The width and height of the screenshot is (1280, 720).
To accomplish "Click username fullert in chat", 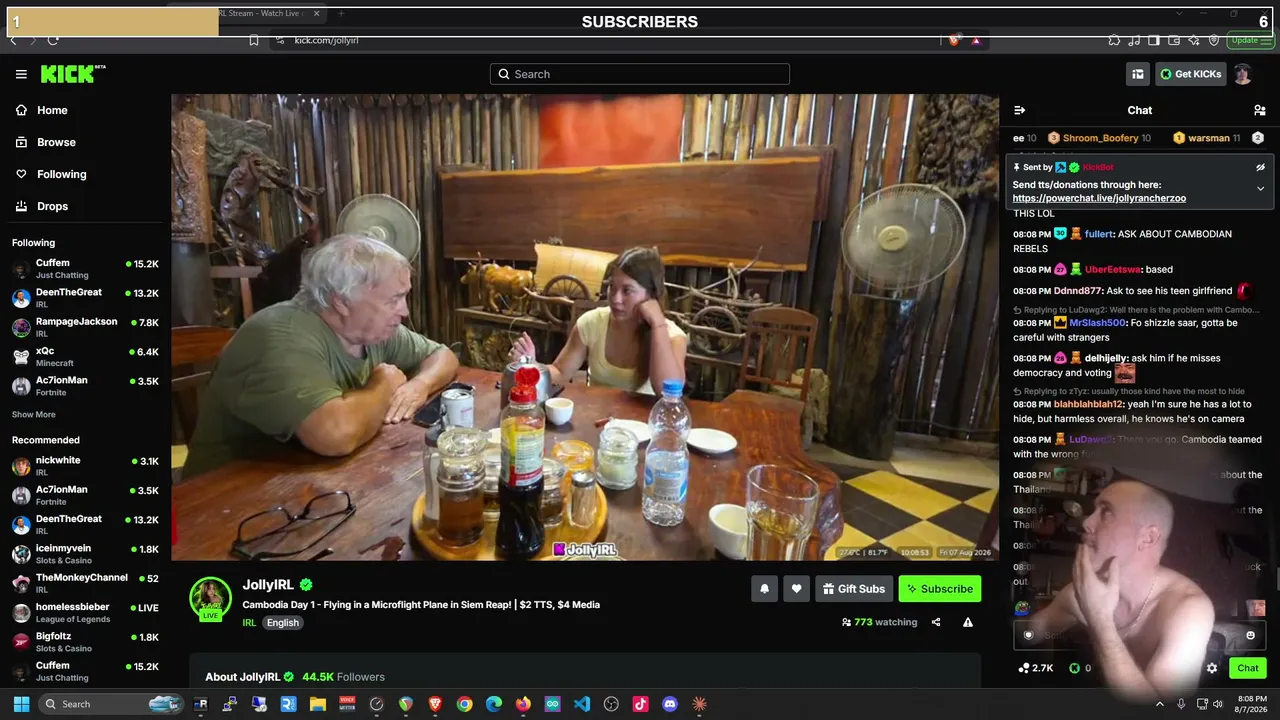I will (1099, 234).
